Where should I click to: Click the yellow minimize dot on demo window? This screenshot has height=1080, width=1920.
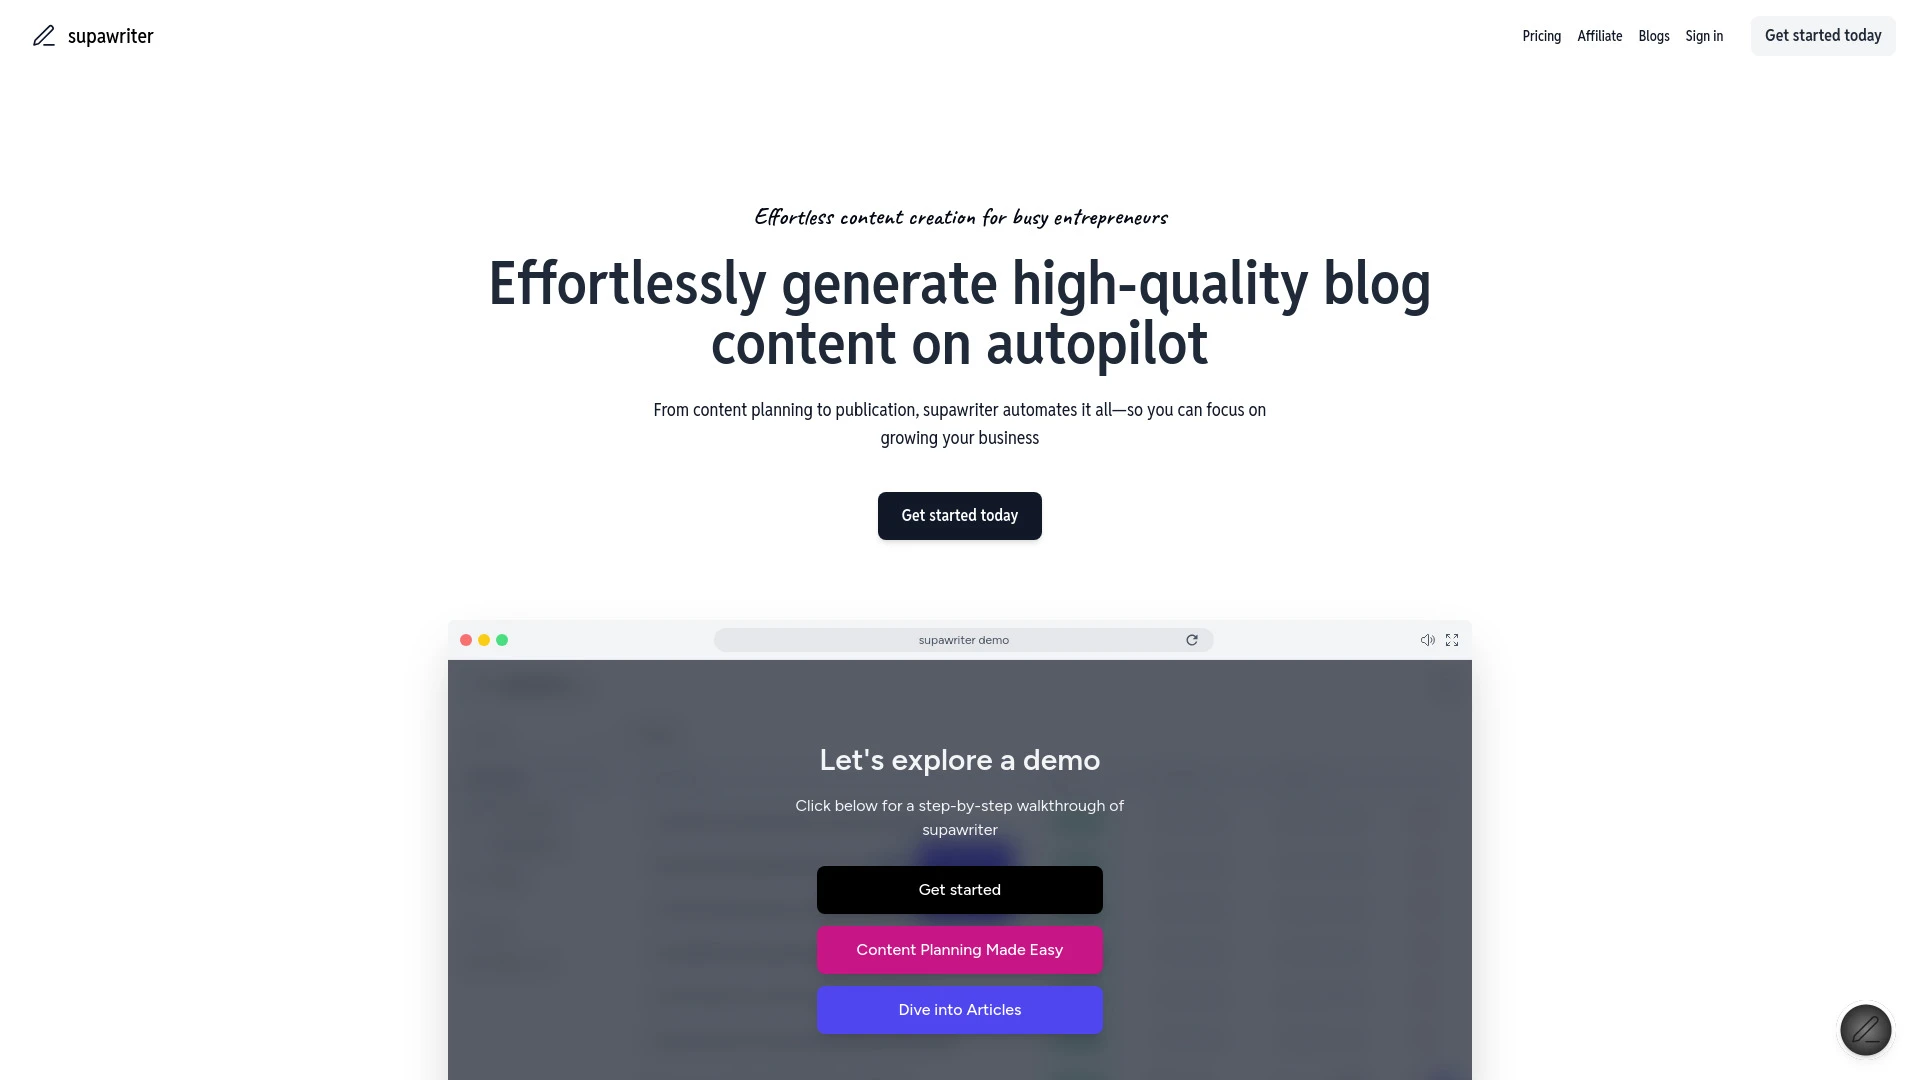click(x=484, y=641)
